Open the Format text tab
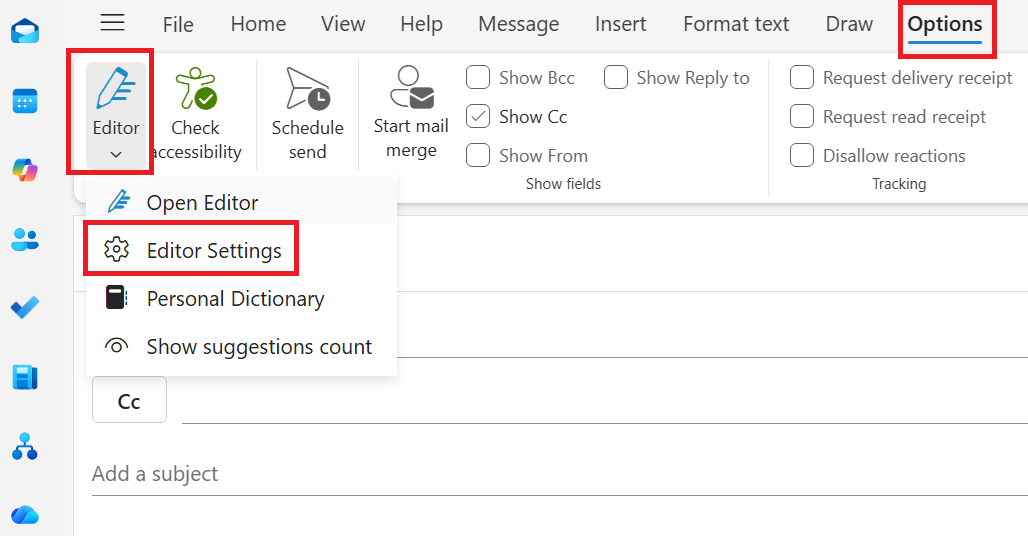 point(736,24)
